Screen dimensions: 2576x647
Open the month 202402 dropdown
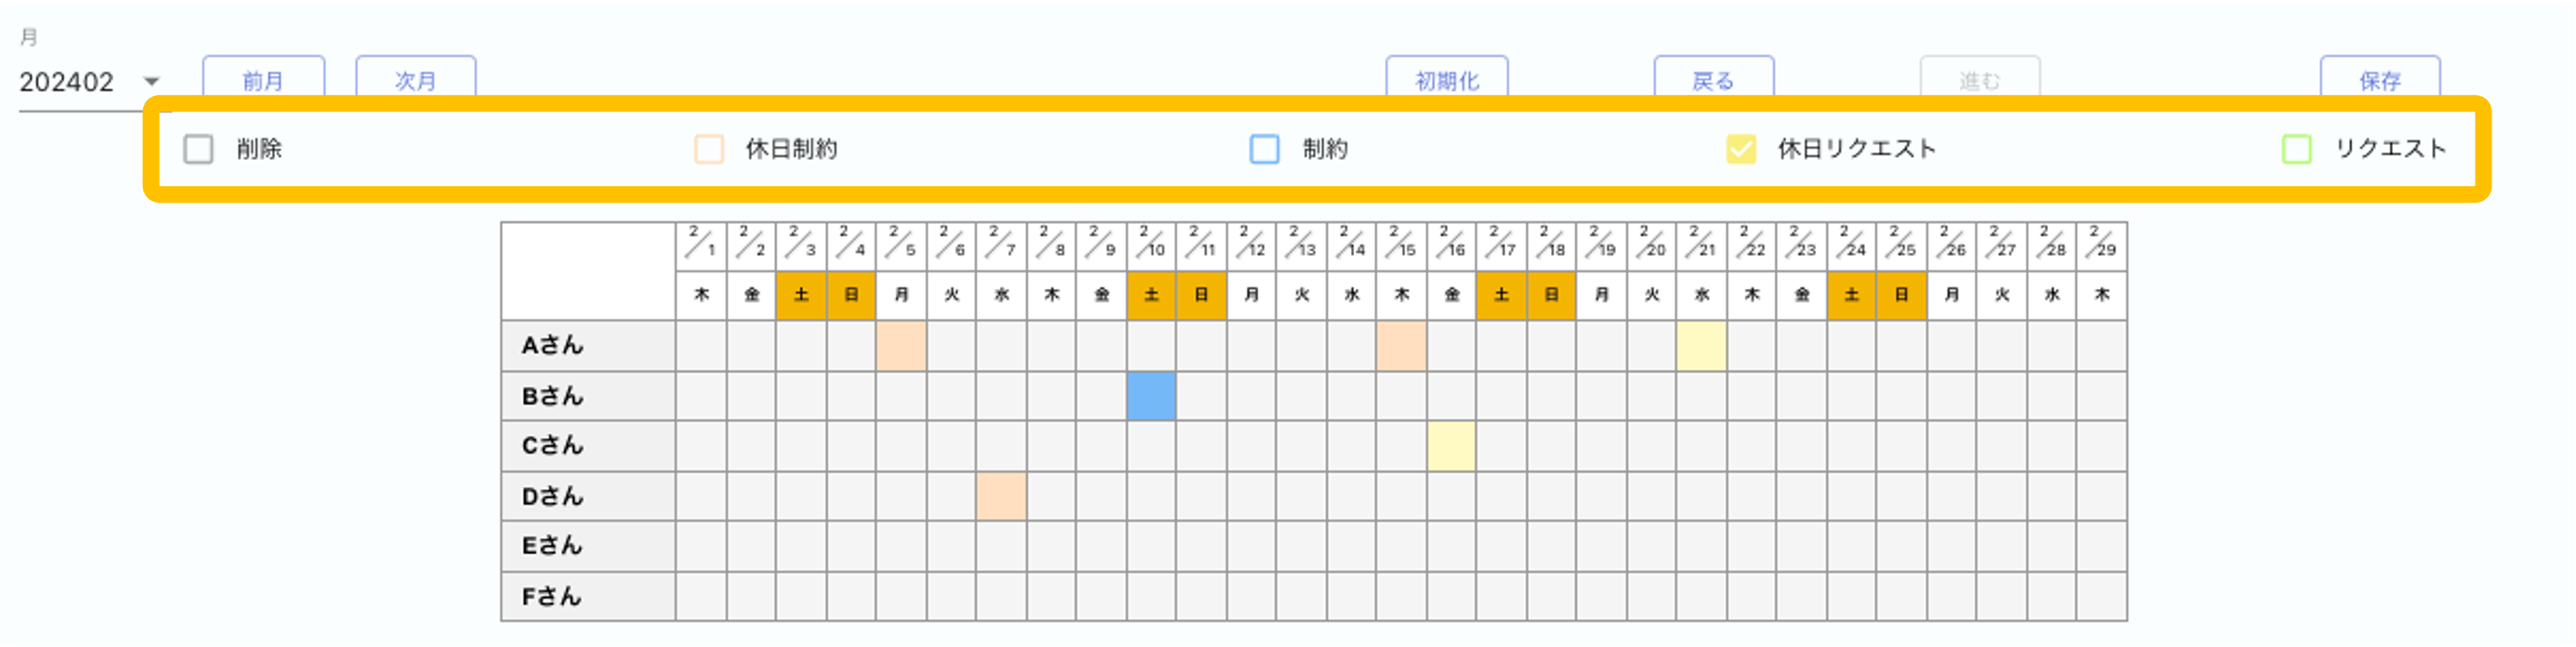coord(151,82)
